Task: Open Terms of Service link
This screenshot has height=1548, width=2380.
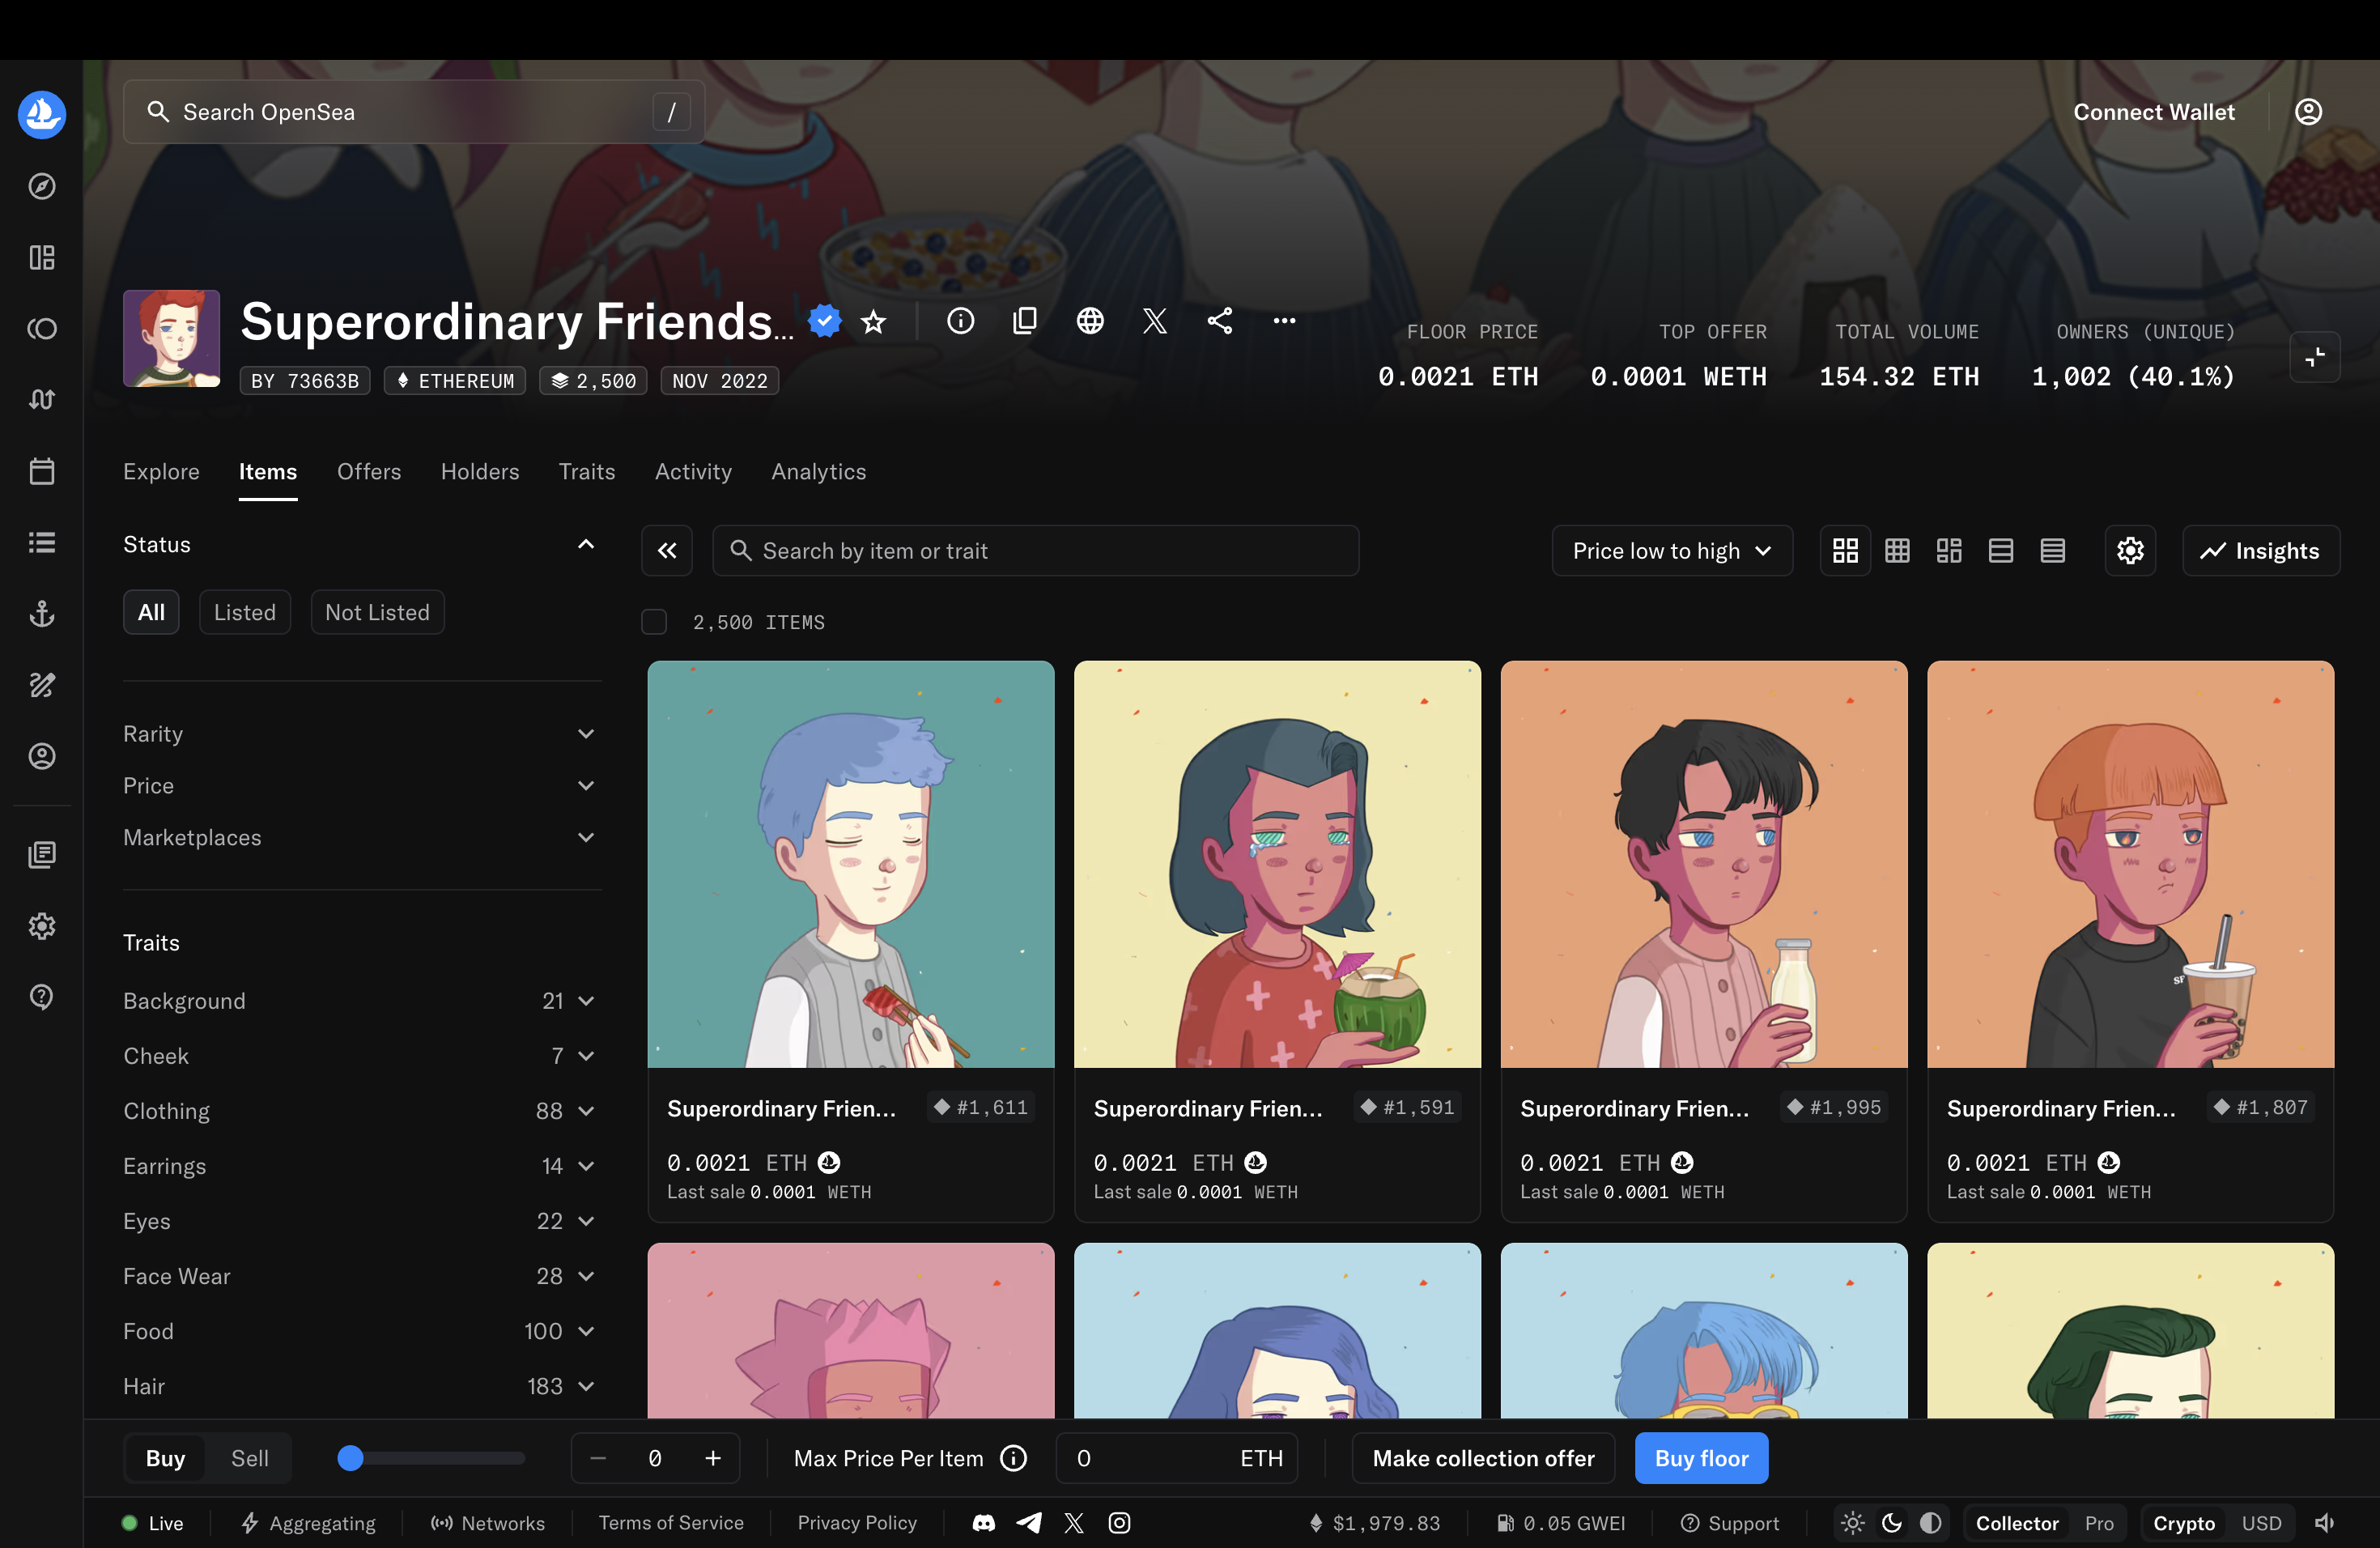Action: pos(671,1523)
